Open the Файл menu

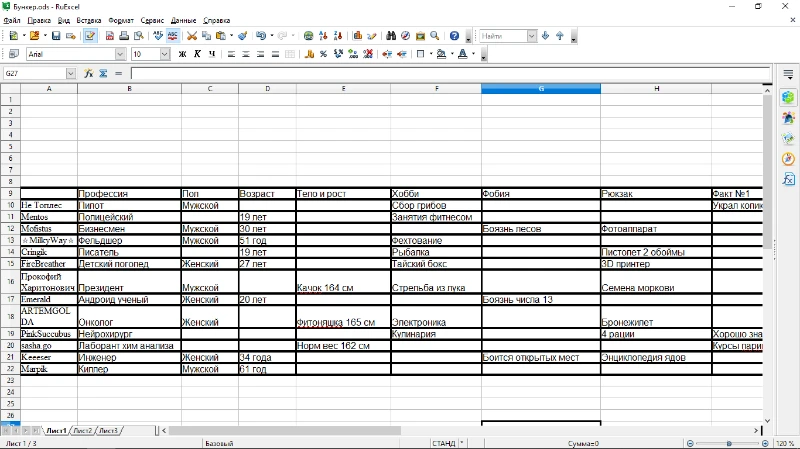click(12, 20)
